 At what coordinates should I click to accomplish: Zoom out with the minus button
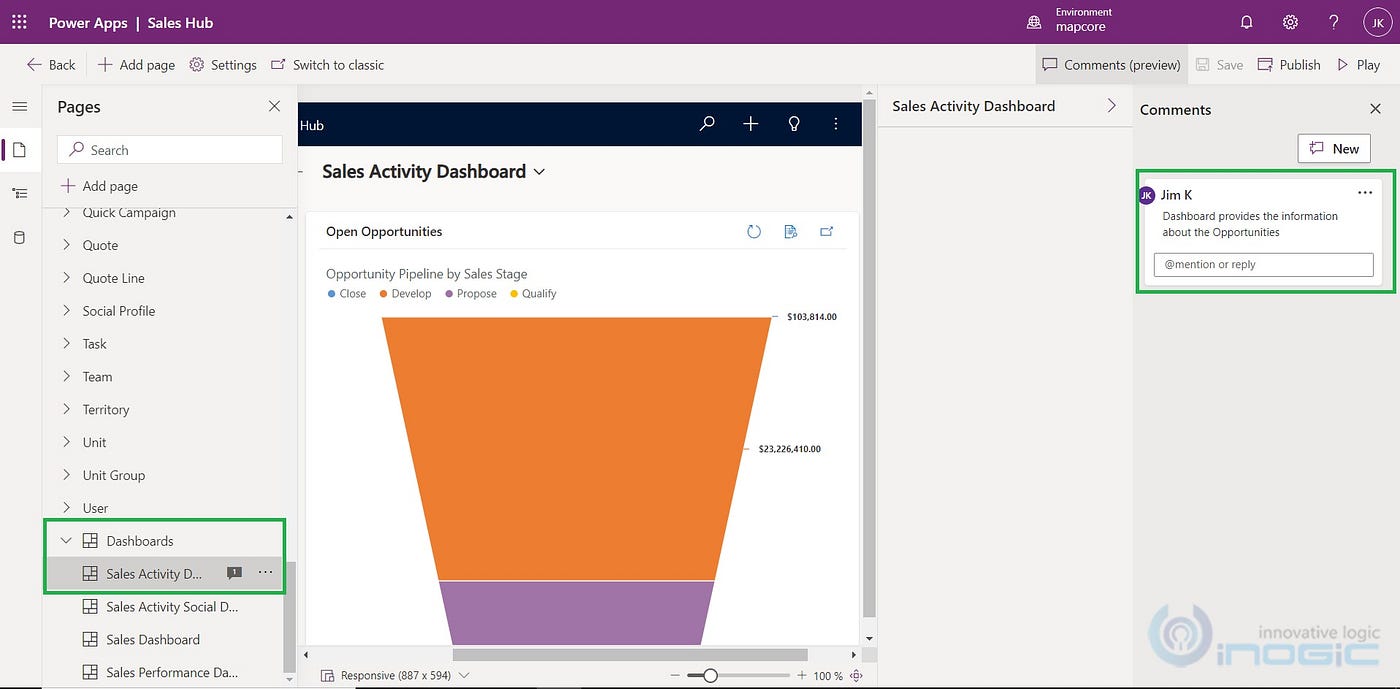(x=677, y=676)
